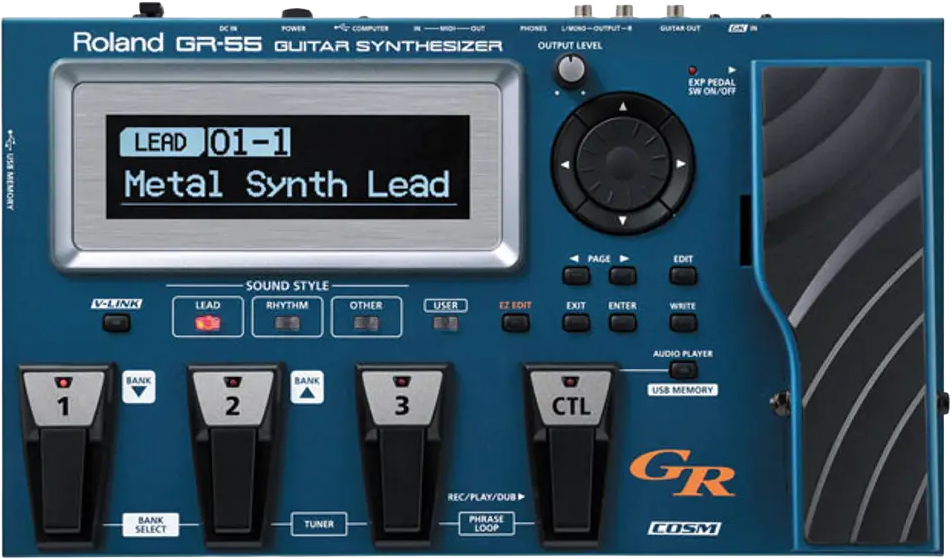Click the COSM logo

[x=684, y=529]
